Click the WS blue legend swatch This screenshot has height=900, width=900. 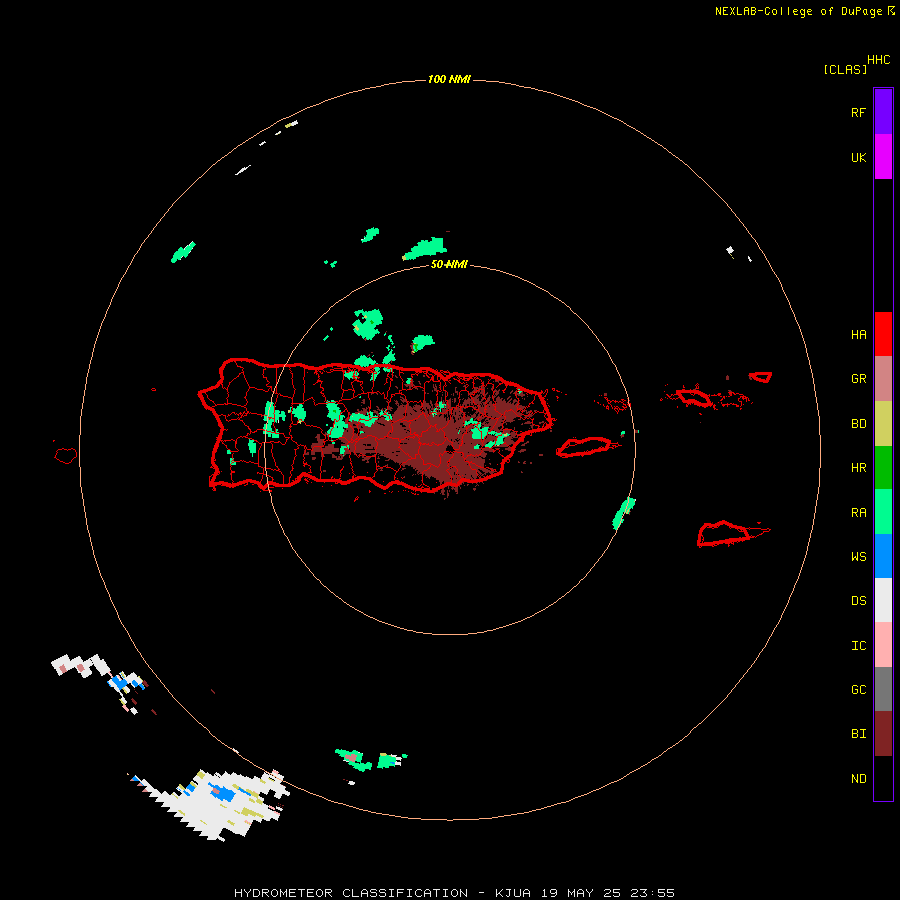pos(883,556)
